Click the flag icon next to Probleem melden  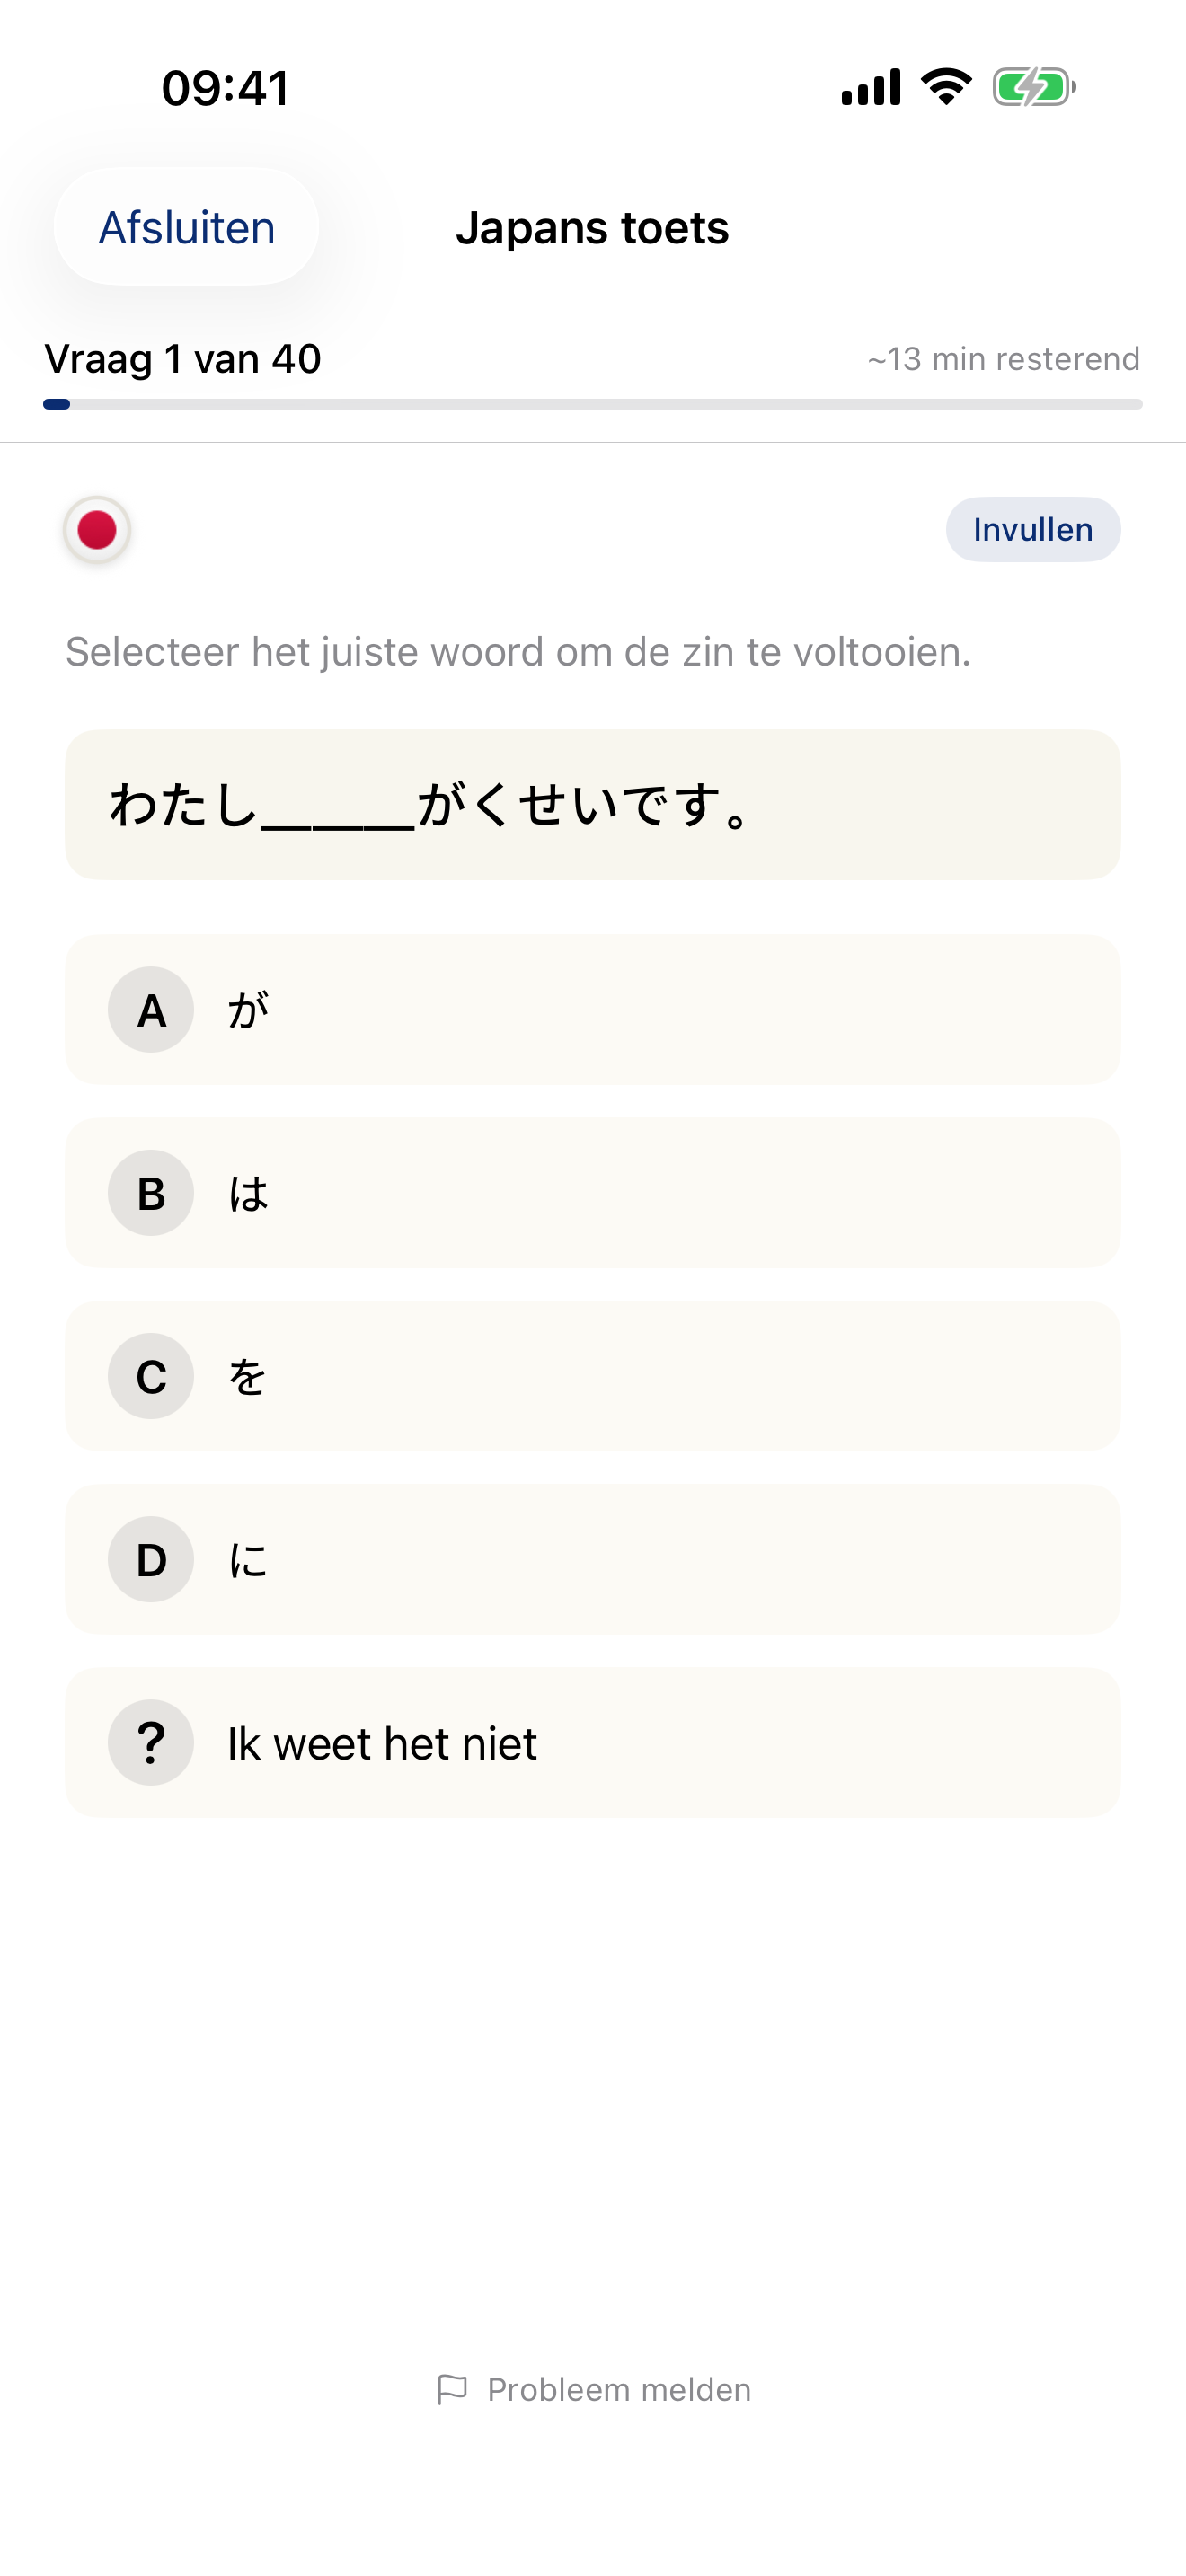pos(452,2388)
